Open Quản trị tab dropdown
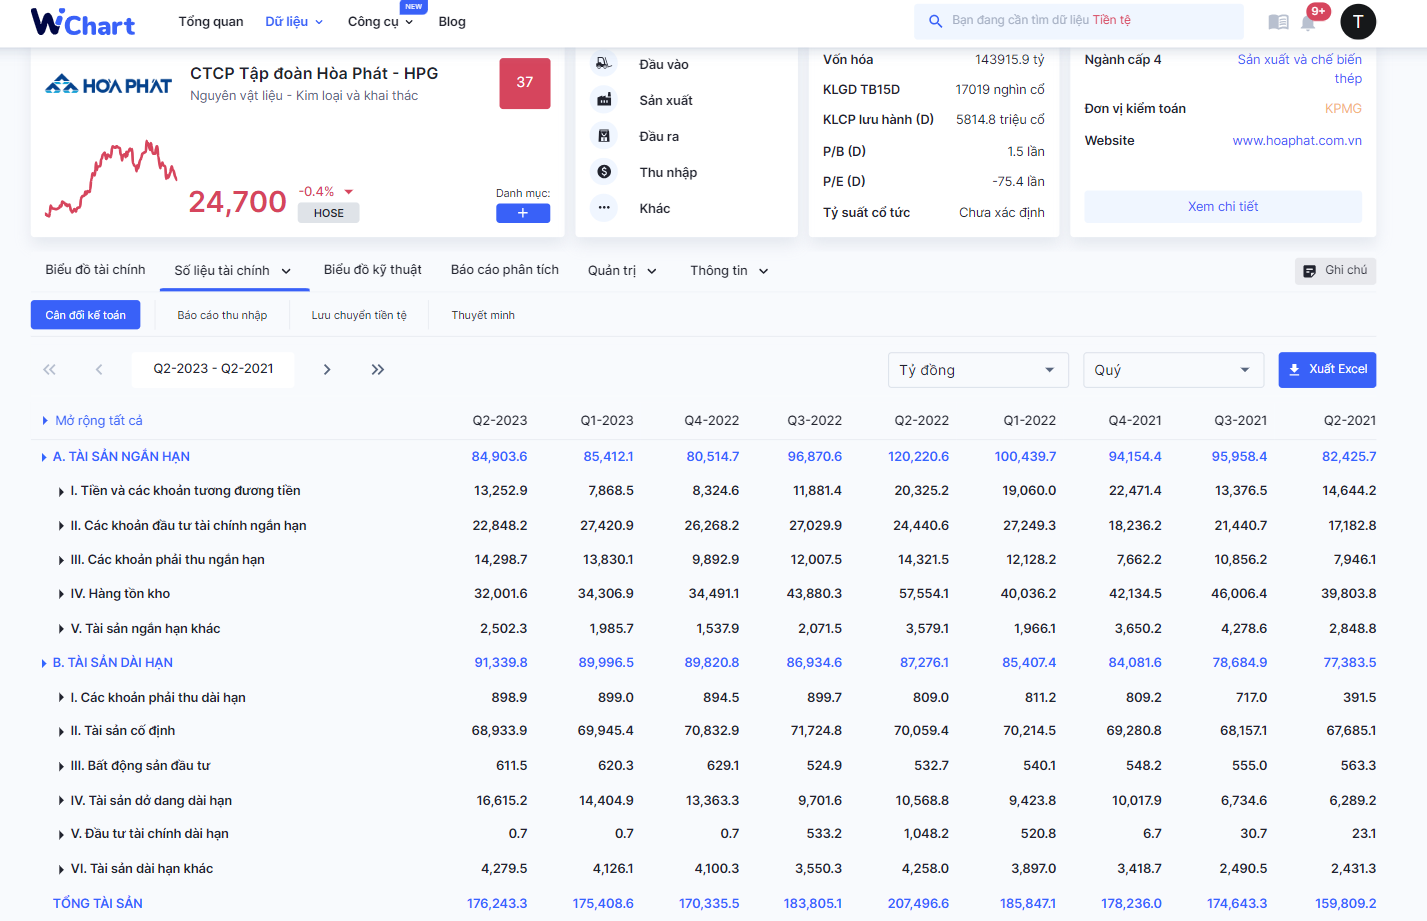 [x=622, y=271]
